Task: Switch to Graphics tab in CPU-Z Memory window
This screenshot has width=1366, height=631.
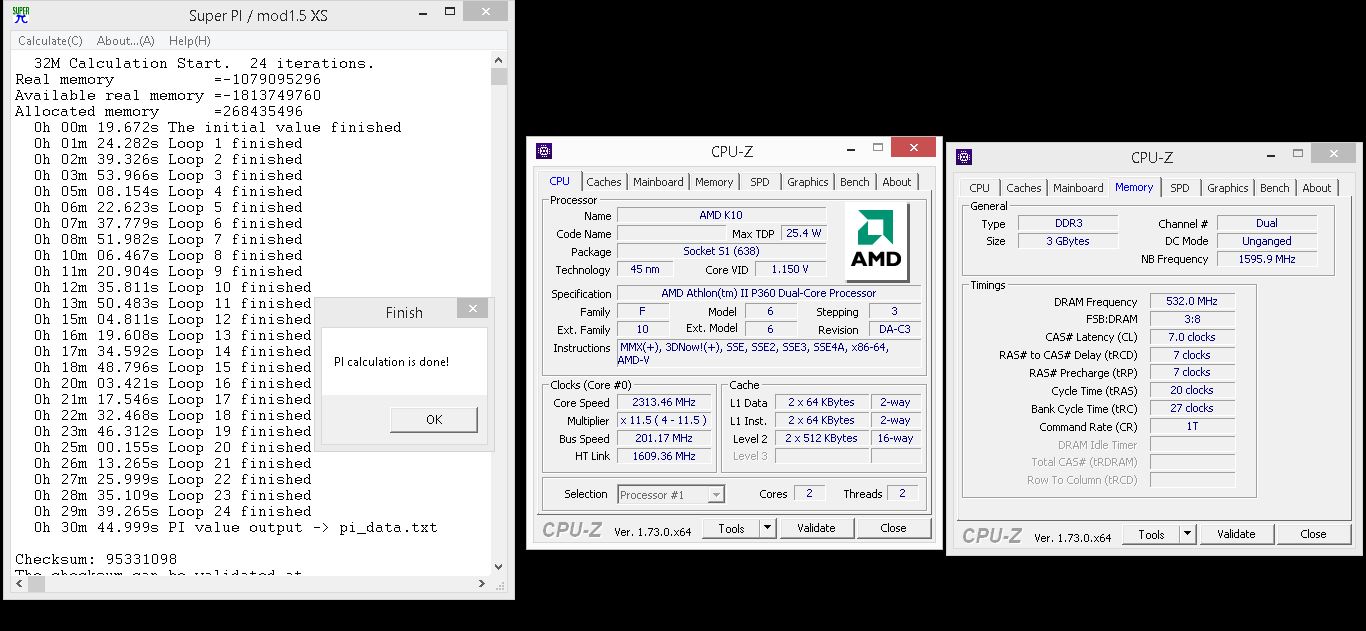Action: pyautogui.click(x=1227, y=188)
